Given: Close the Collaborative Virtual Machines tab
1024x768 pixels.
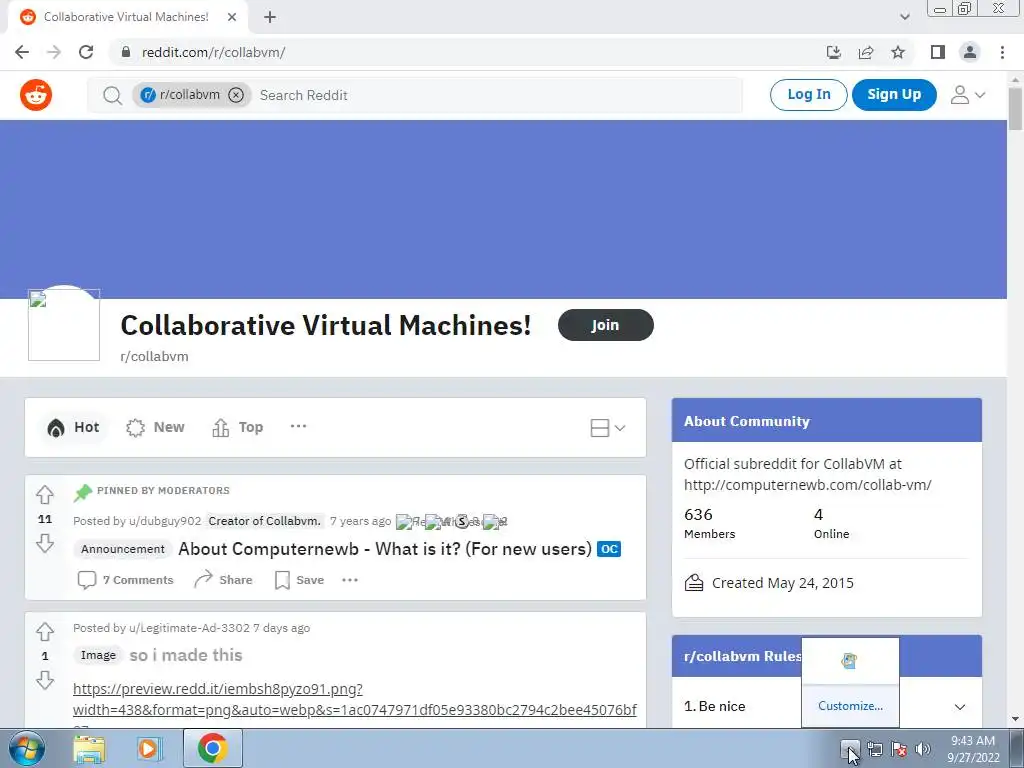Looking at the screenshot, I should tap(232, 17).
